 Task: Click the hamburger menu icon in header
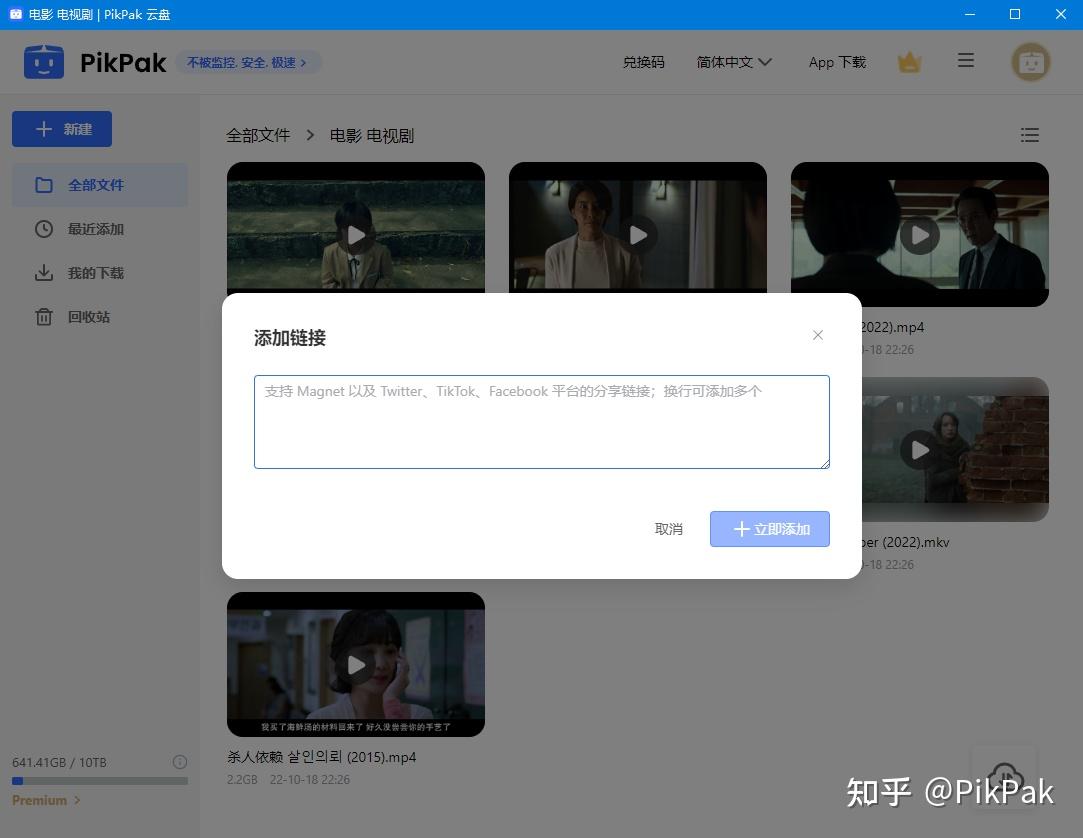(965, 61)
